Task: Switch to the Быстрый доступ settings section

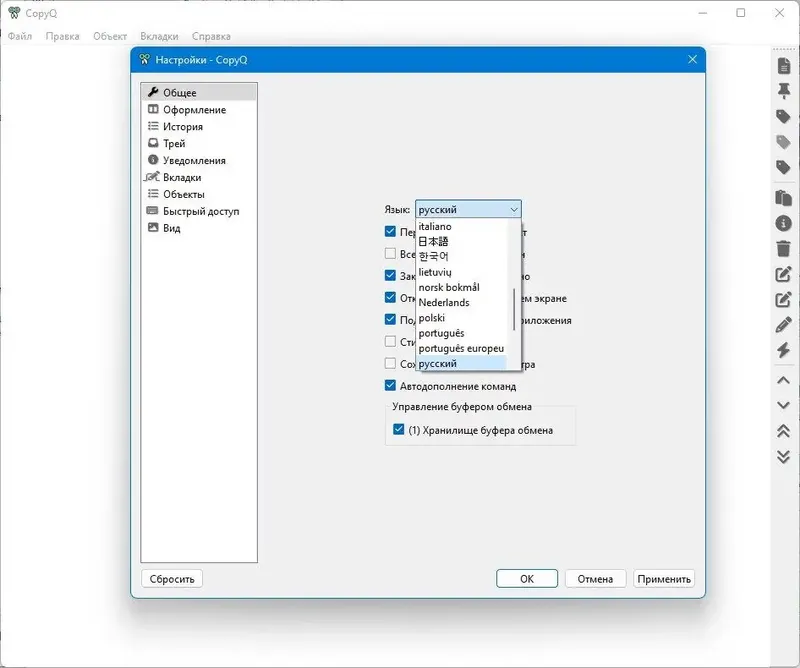Action: click(199, 211)
